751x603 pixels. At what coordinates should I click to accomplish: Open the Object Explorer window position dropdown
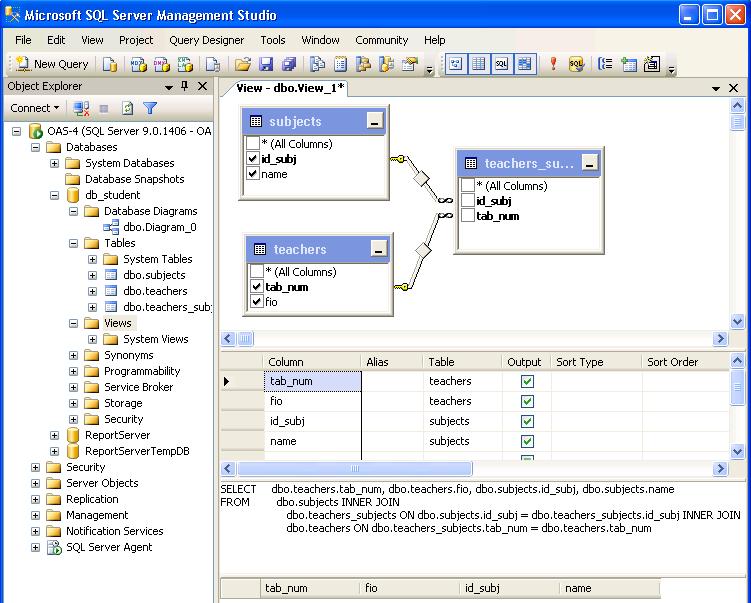(169, 87)
